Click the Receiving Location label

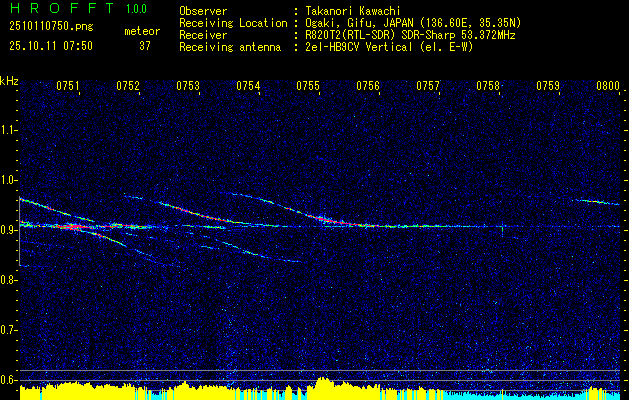(233, 23)
